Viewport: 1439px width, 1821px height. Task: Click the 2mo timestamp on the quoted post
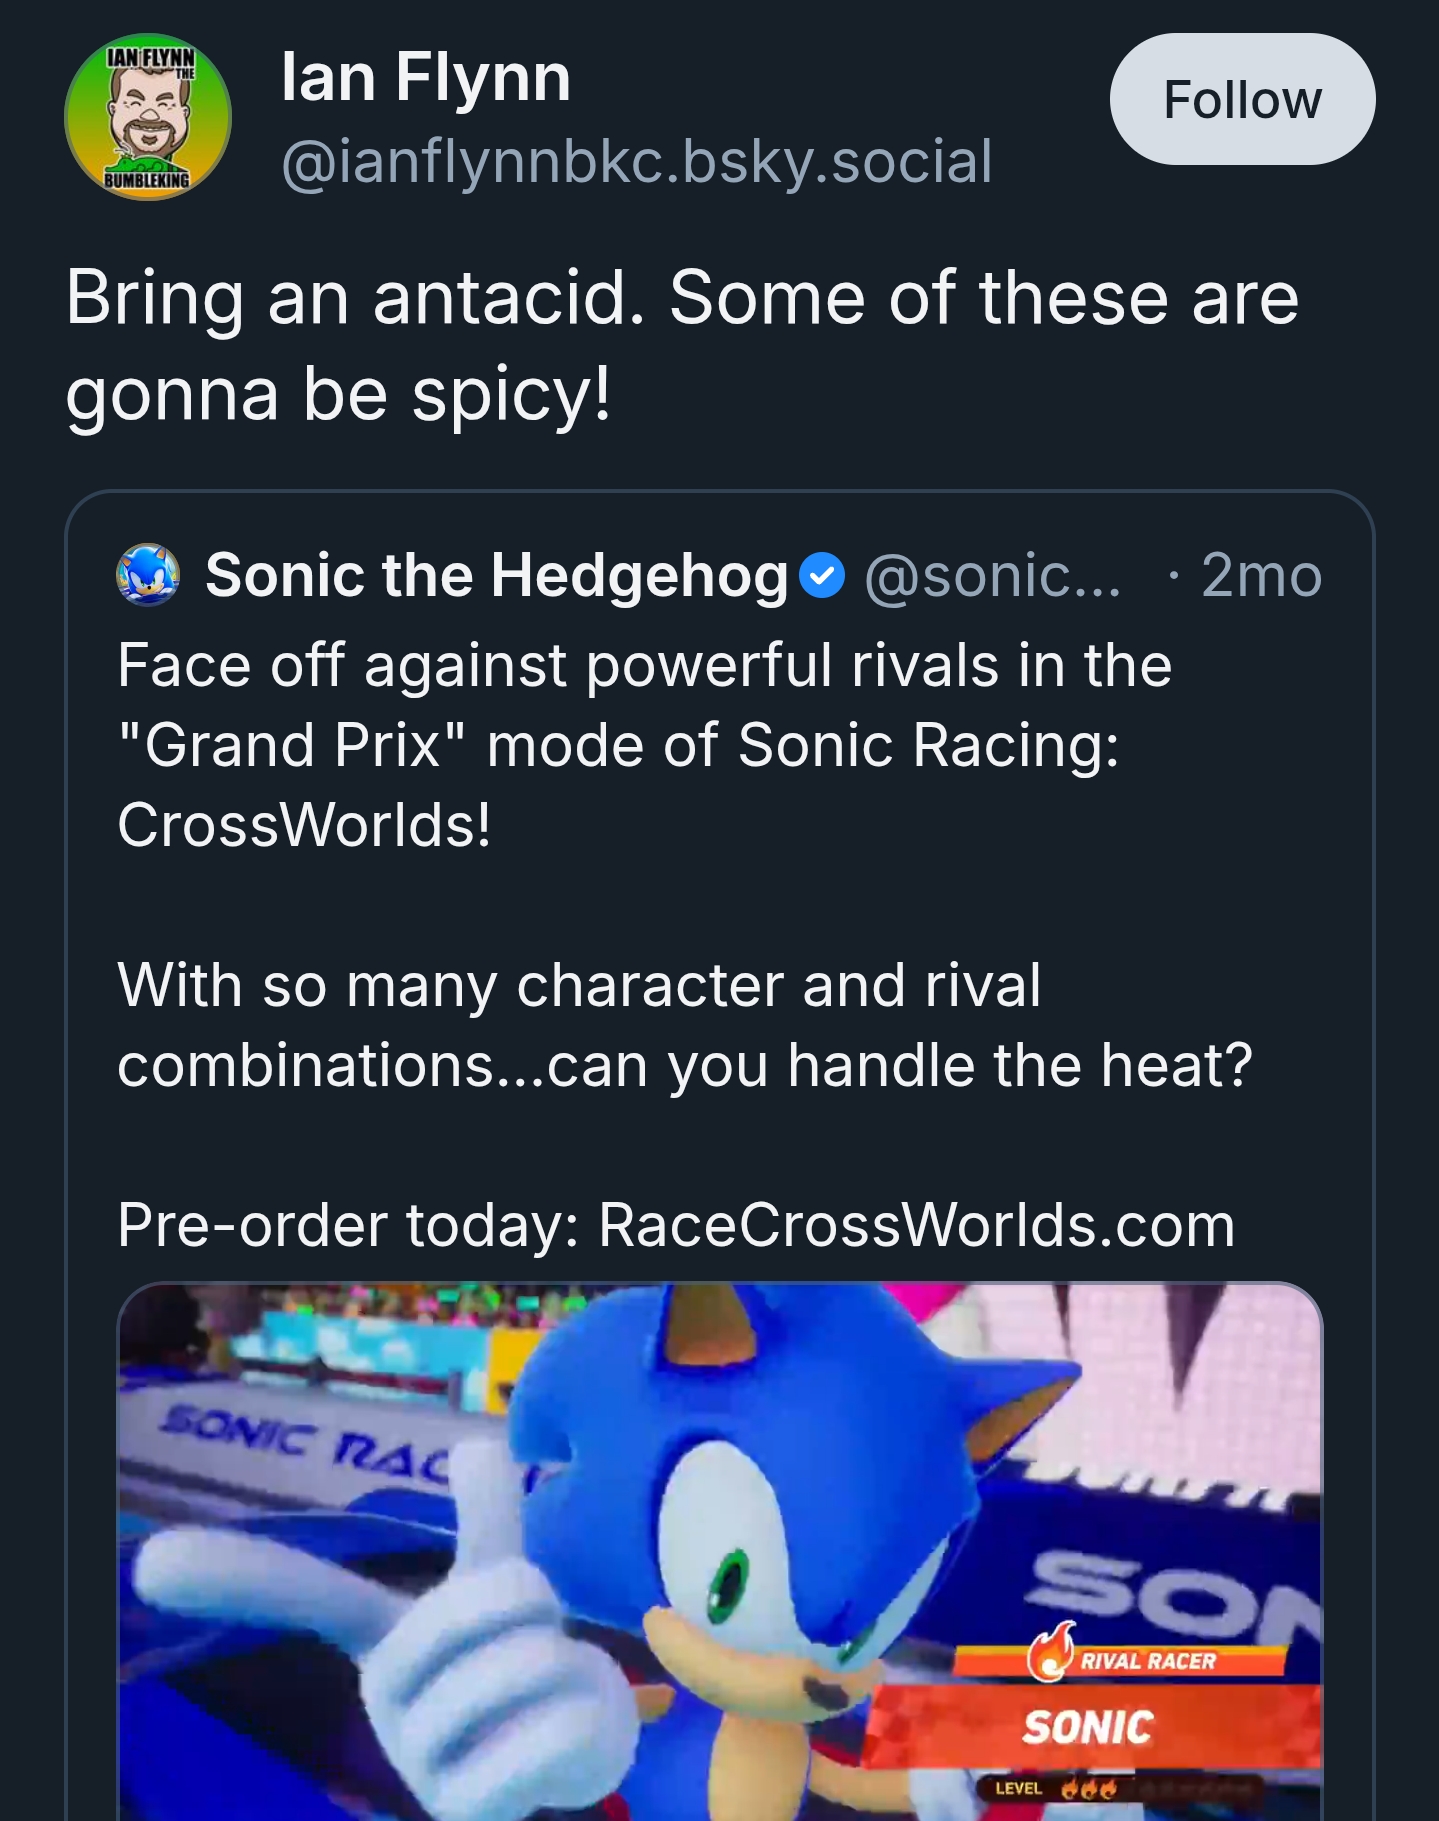coord(1261,576)
